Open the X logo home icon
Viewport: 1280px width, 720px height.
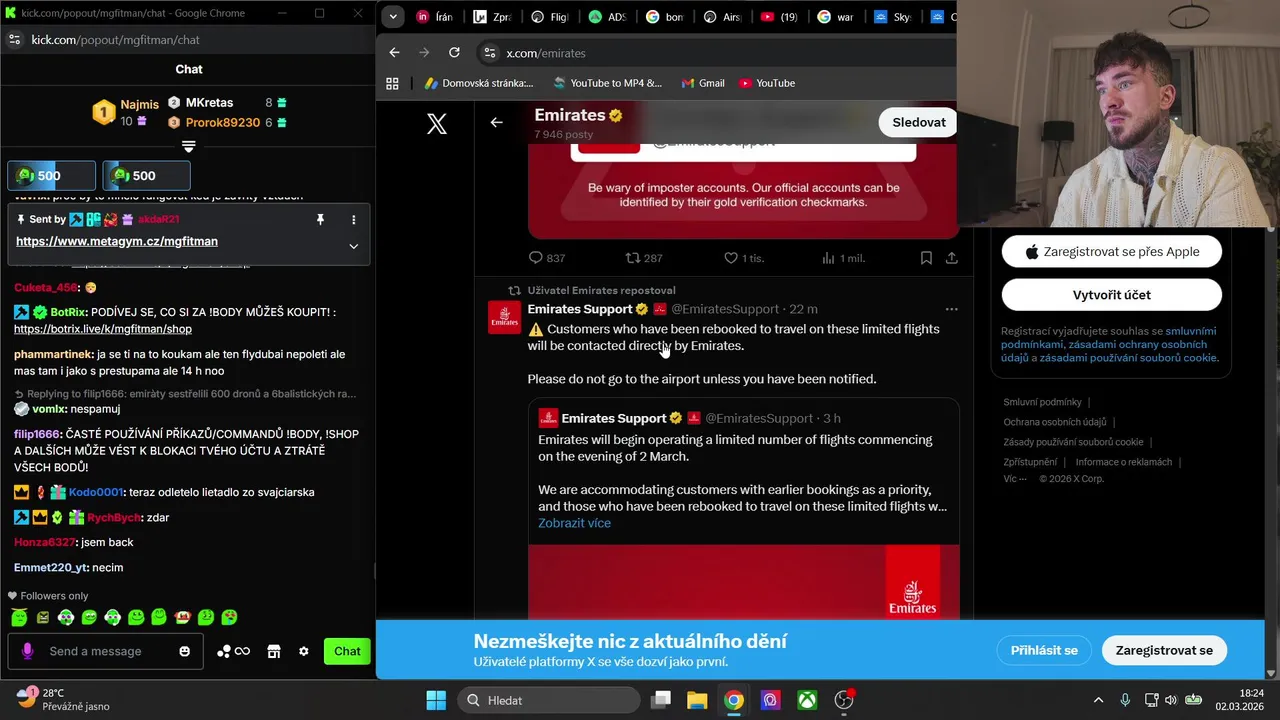[x=437, y=124]
